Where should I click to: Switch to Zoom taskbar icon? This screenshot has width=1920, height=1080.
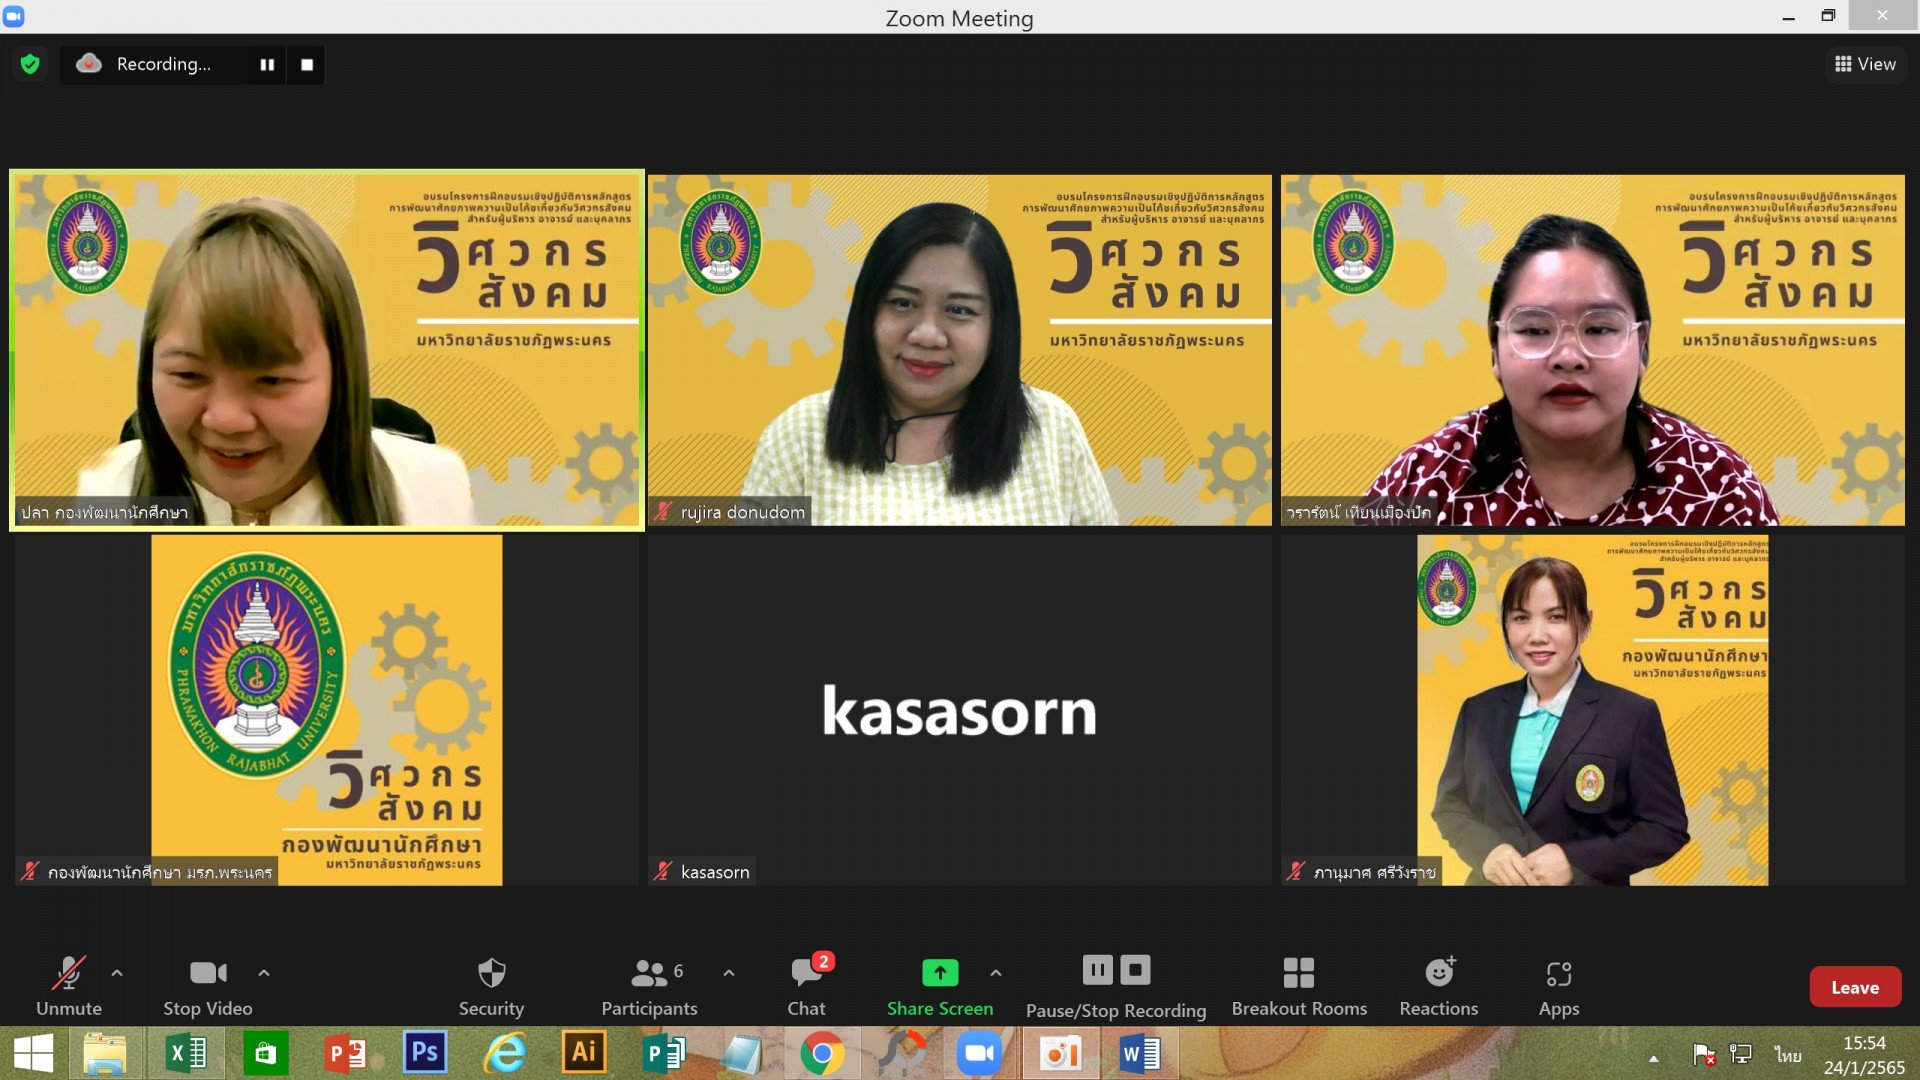(980, 1054)
